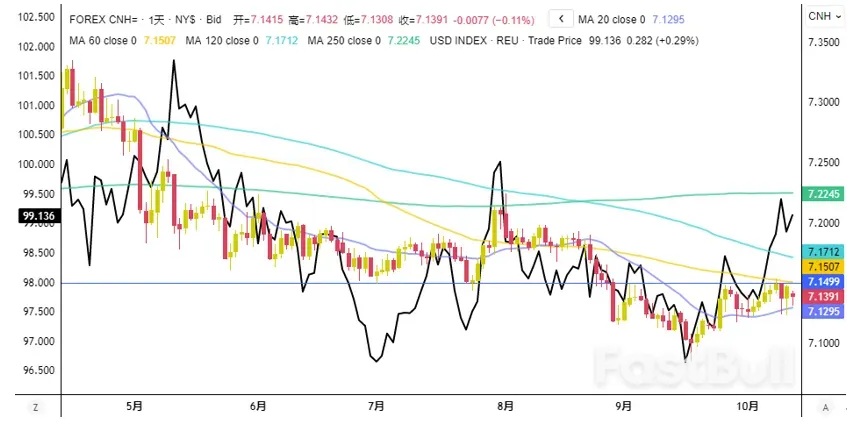Click the black 99.136 left axis label
847x422 pixels.
(36, 216)
